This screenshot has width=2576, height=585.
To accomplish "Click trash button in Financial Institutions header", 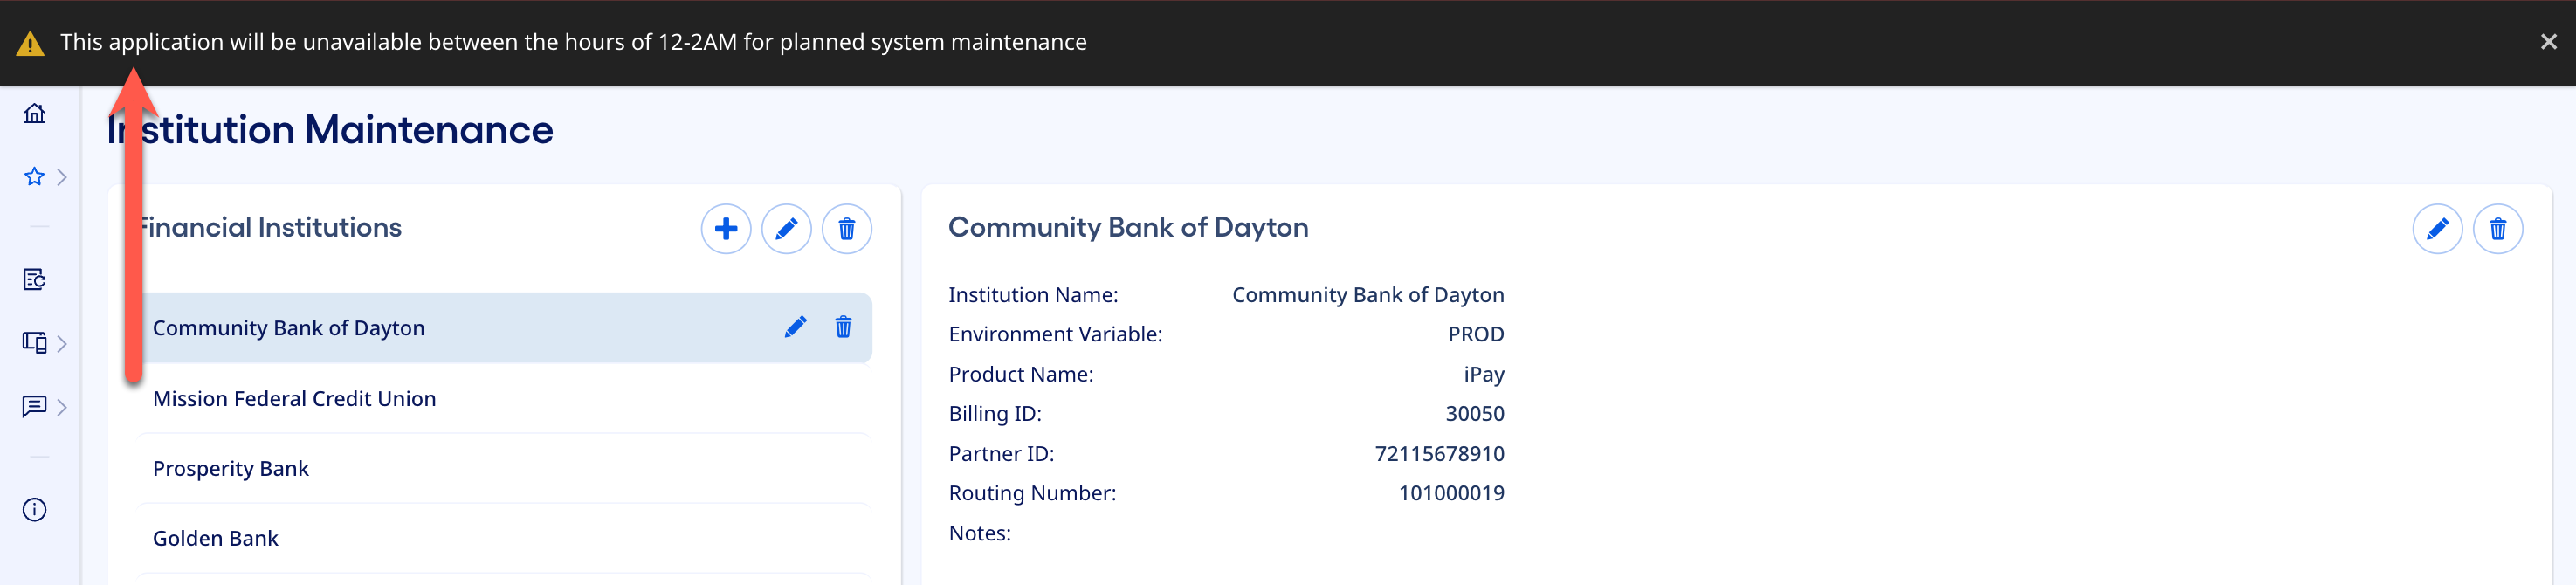I will 846,229.
